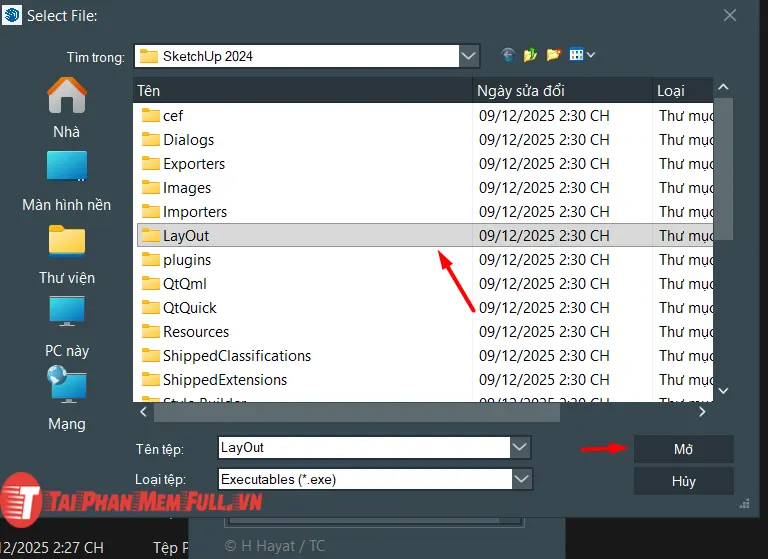Viewport: 768px width, 559px height.
Task: Click the Thư mục type cell of plugins
Action: 686,260
